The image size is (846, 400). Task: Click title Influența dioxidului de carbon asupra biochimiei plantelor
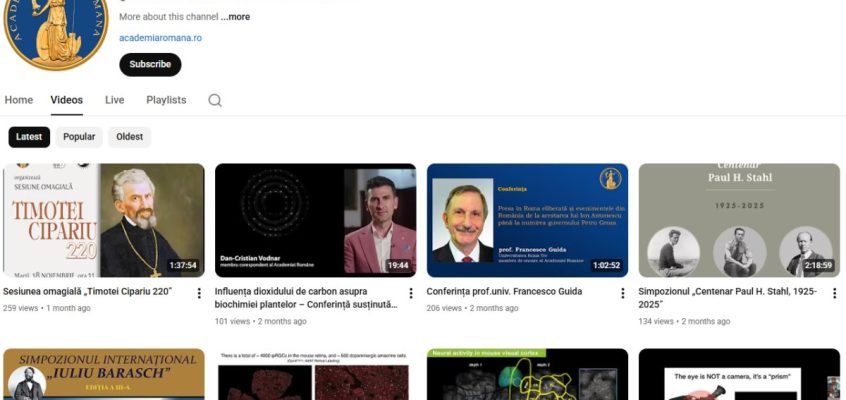click(x=306, y=298)
